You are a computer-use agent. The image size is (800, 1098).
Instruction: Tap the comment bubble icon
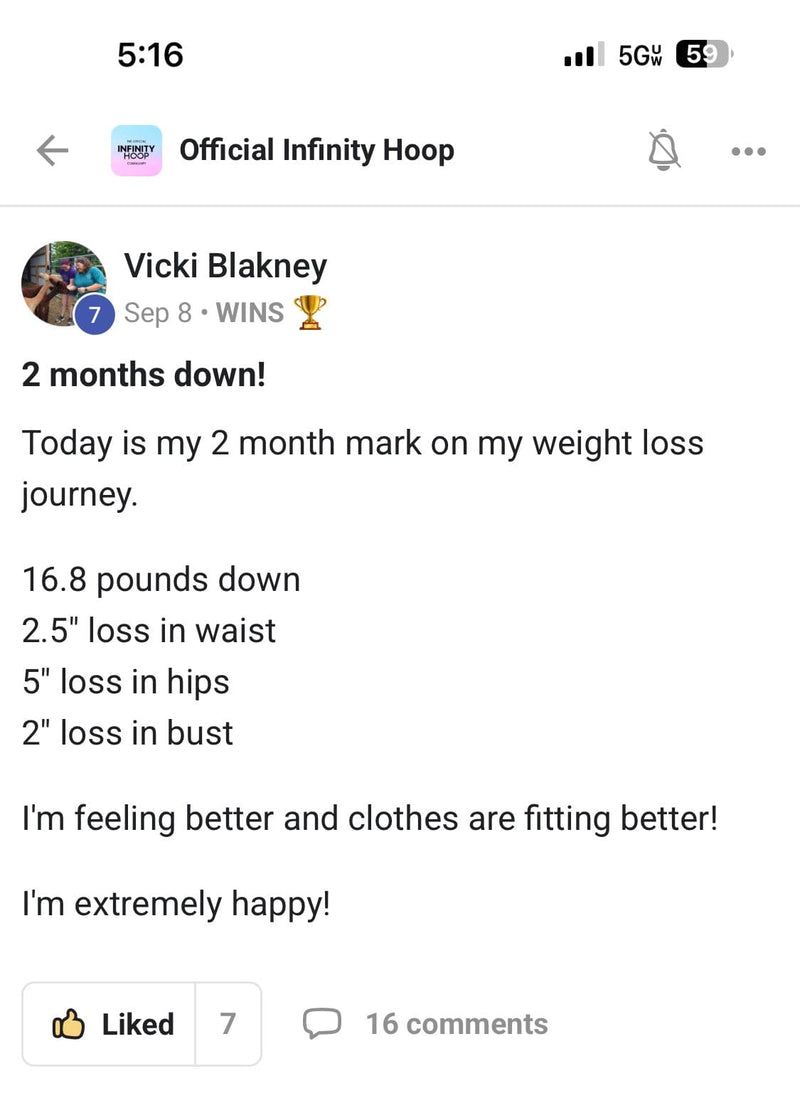322,1024
